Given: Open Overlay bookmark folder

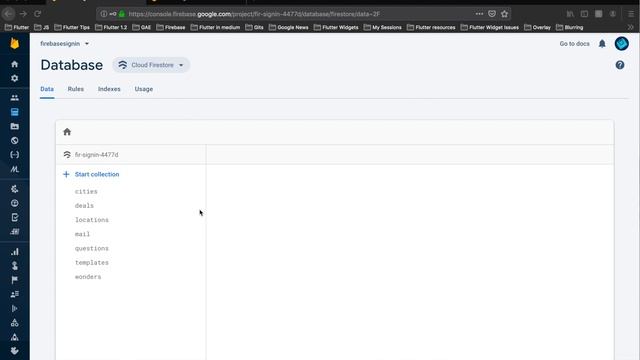Looking at the screenshot, I should click(x=538, y=27).
